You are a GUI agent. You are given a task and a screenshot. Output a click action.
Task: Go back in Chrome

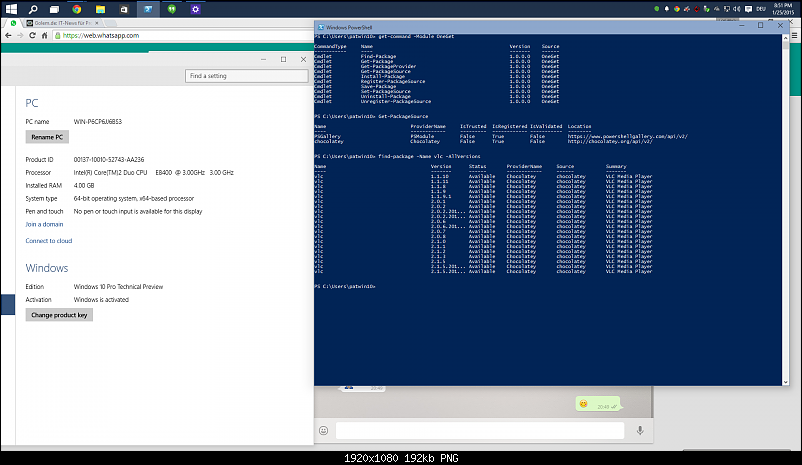[8, 35]
